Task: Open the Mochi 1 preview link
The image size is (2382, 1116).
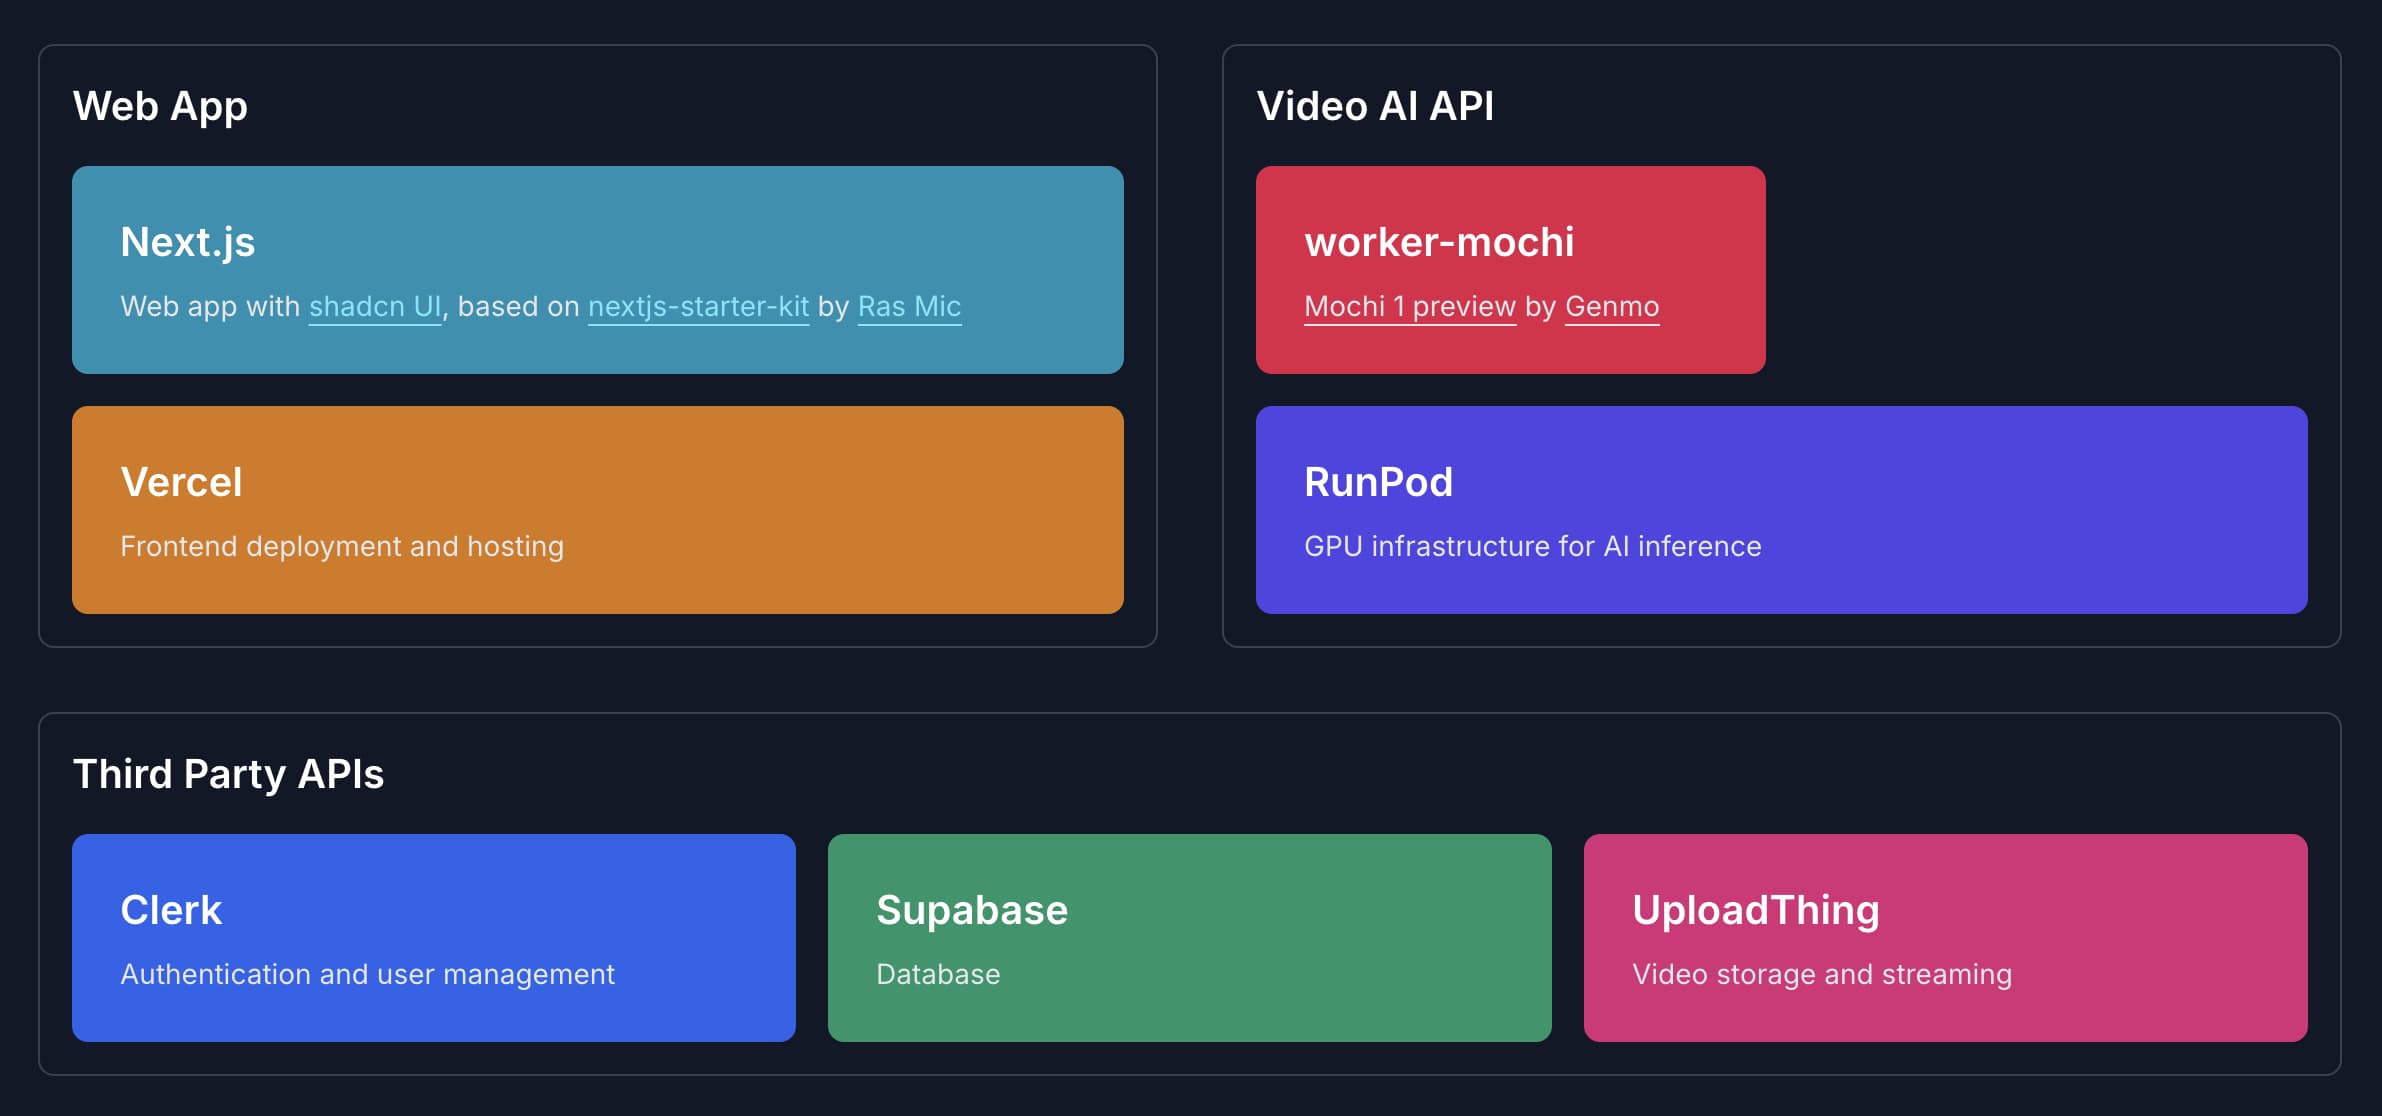Action: [1410, 306]
